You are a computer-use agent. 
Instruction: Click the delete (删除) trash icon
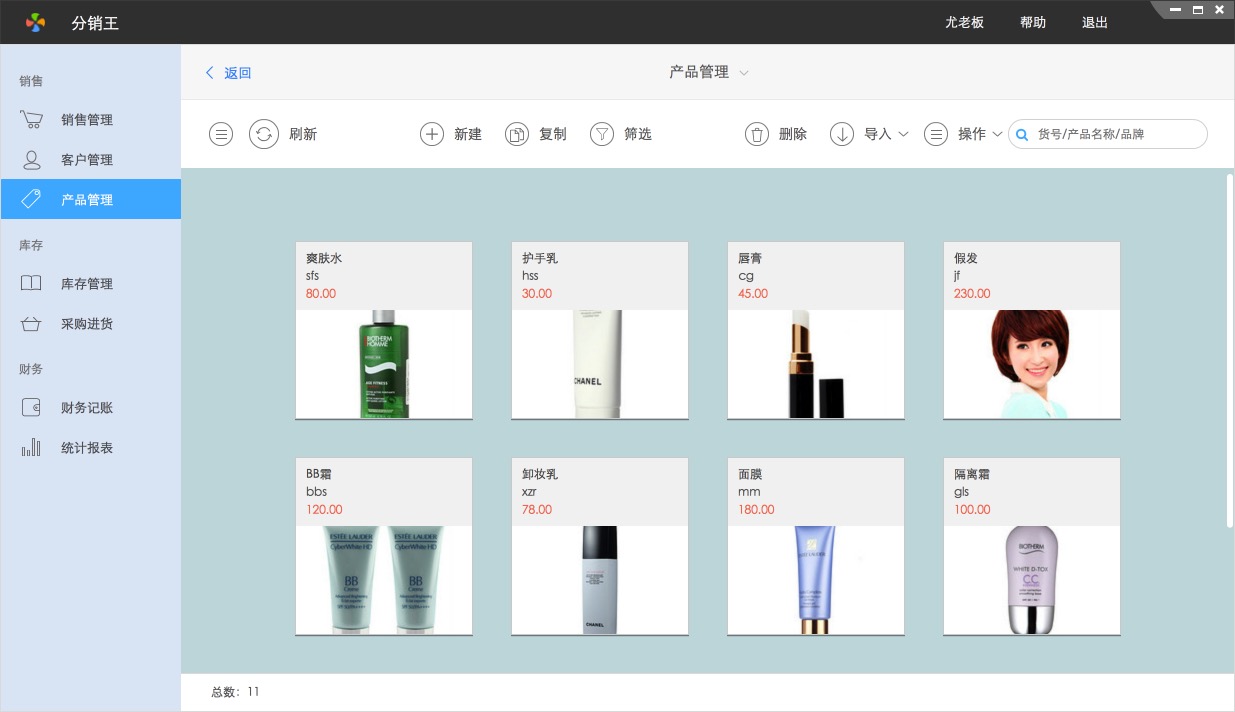tap(757, 134)
